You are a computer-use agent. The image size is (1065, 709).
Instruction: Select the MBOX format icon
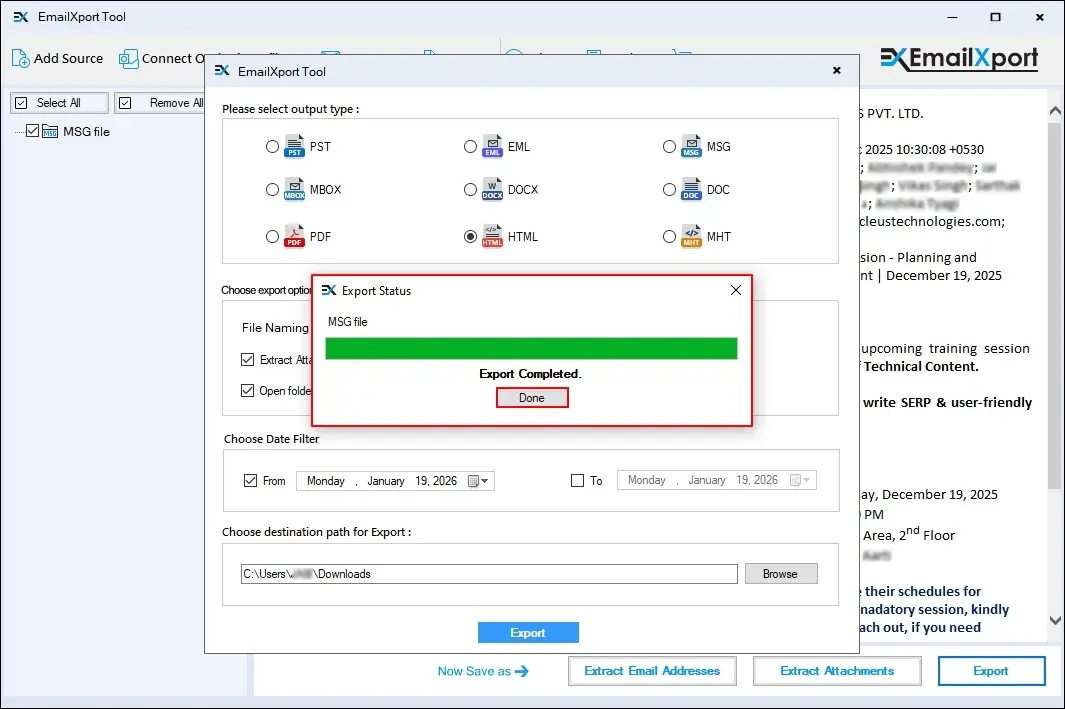[295, 190]
